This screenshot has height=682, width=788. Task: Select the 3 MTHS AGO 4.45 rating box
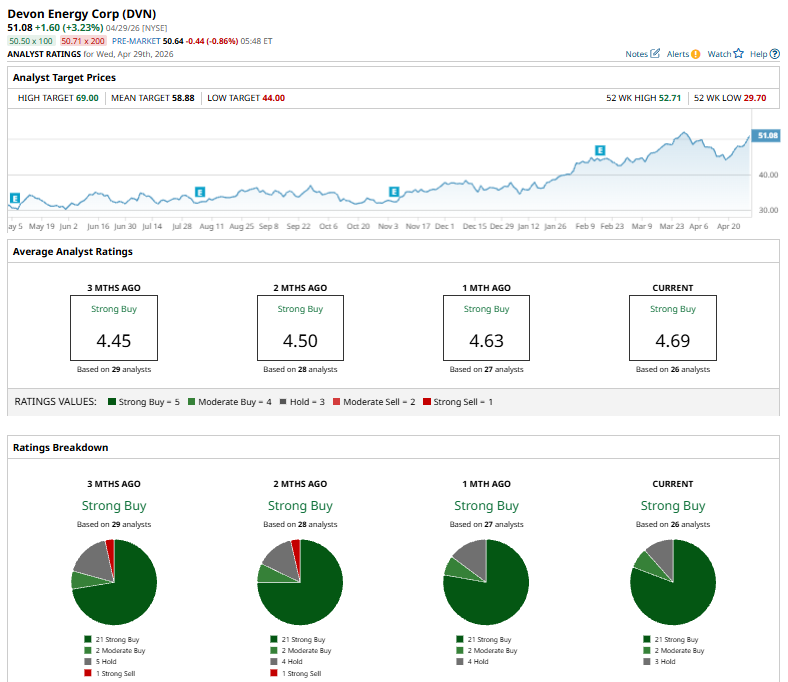(114, 328)
